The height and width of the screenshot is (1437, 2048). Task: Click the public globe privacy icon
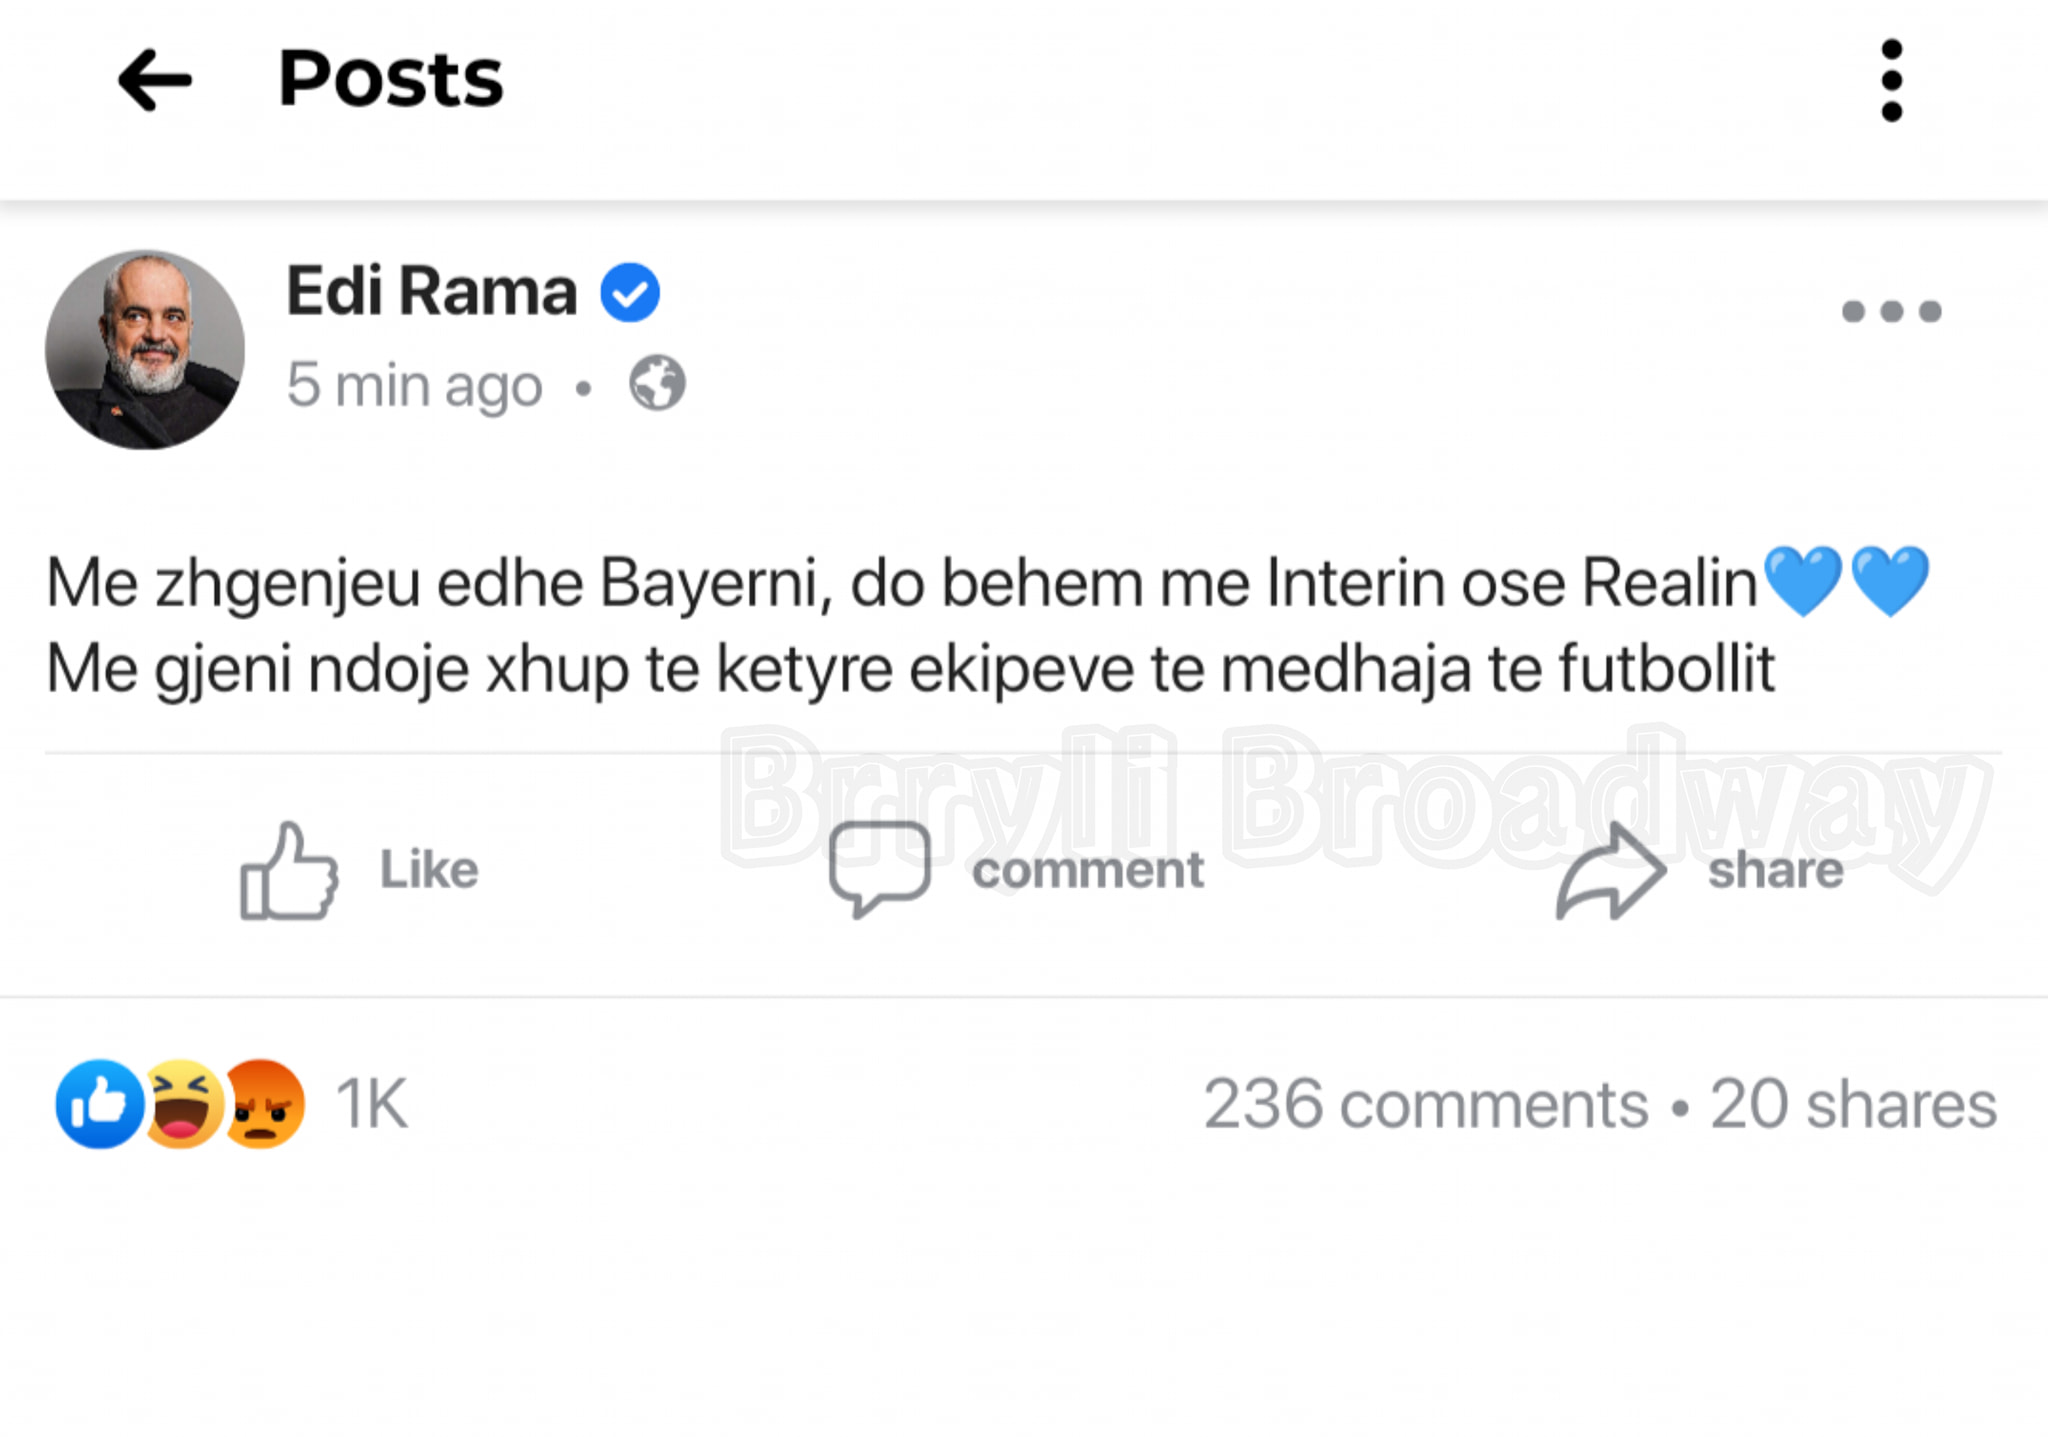point(657,383)
